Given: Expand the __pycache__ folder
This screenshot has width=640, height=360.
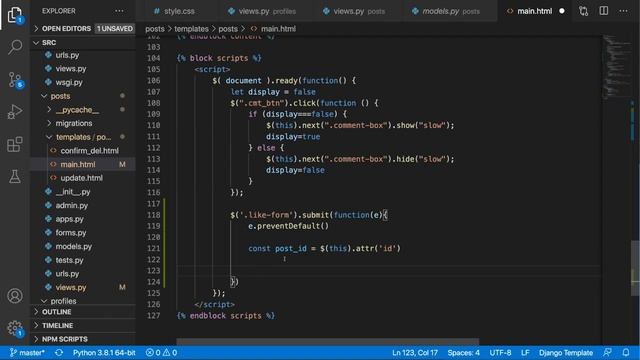Looking at the screenshot, I should [83, 110].
